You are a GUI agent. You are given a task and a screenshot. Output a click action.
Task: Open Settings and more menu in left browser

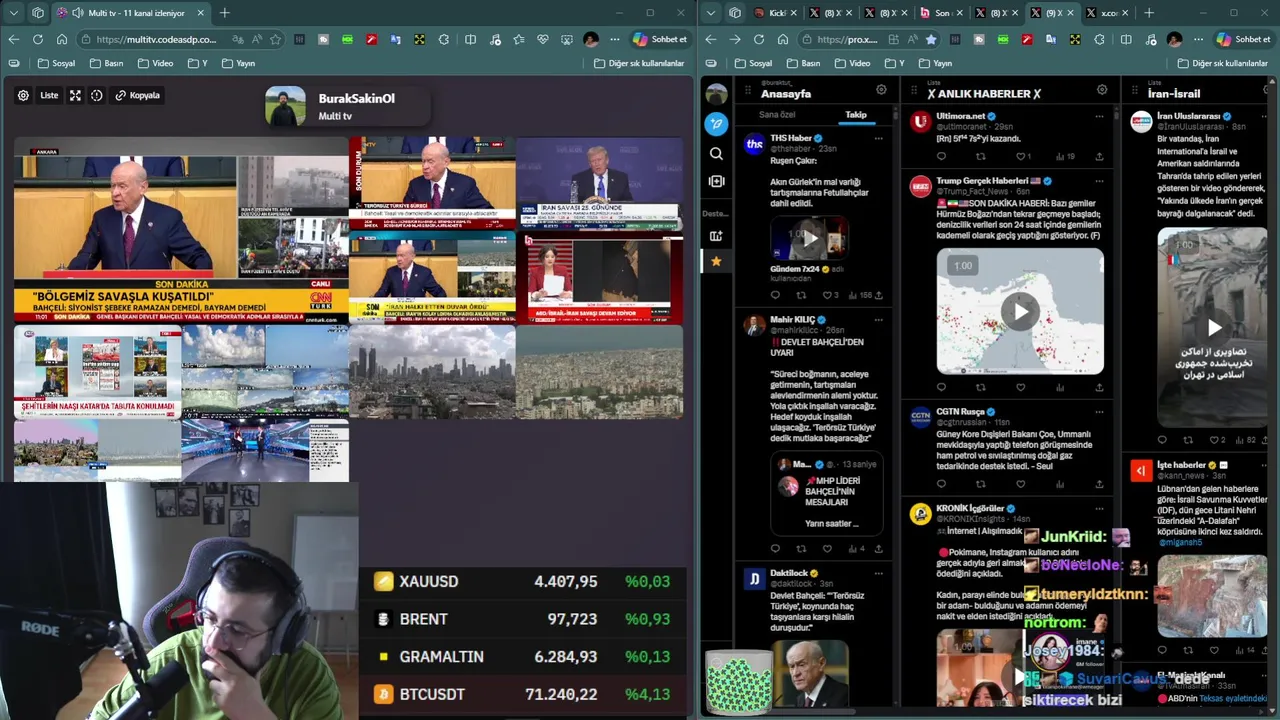pyautogui.click(x=614, y=39)
